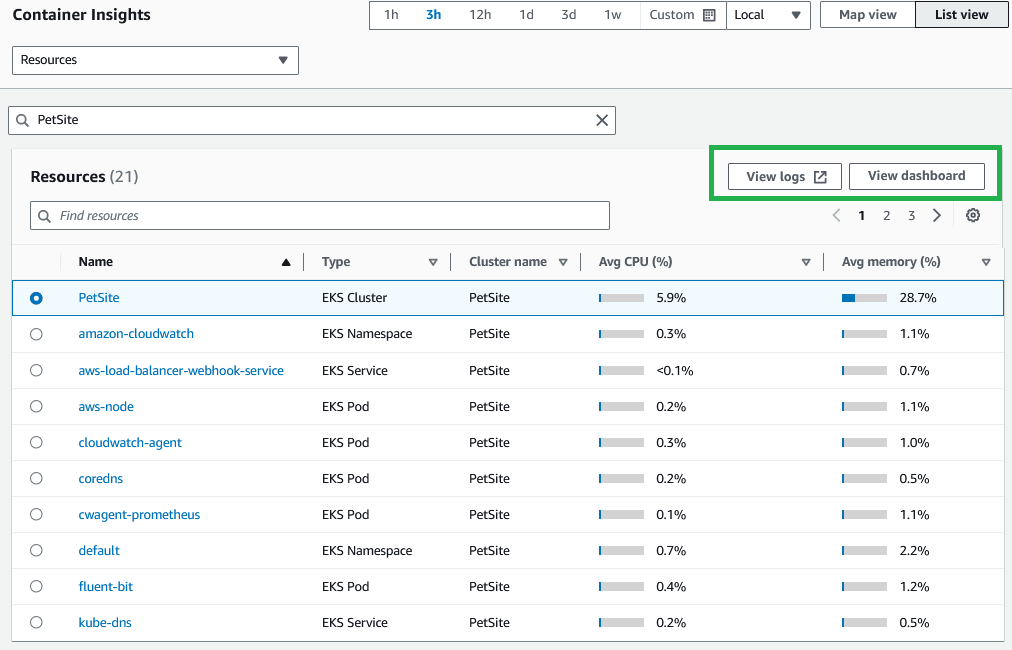The height and width of the screenshot is (650, 1012).
Task: Go to next page with the right chevron
Action: click(x=936, y=215)
